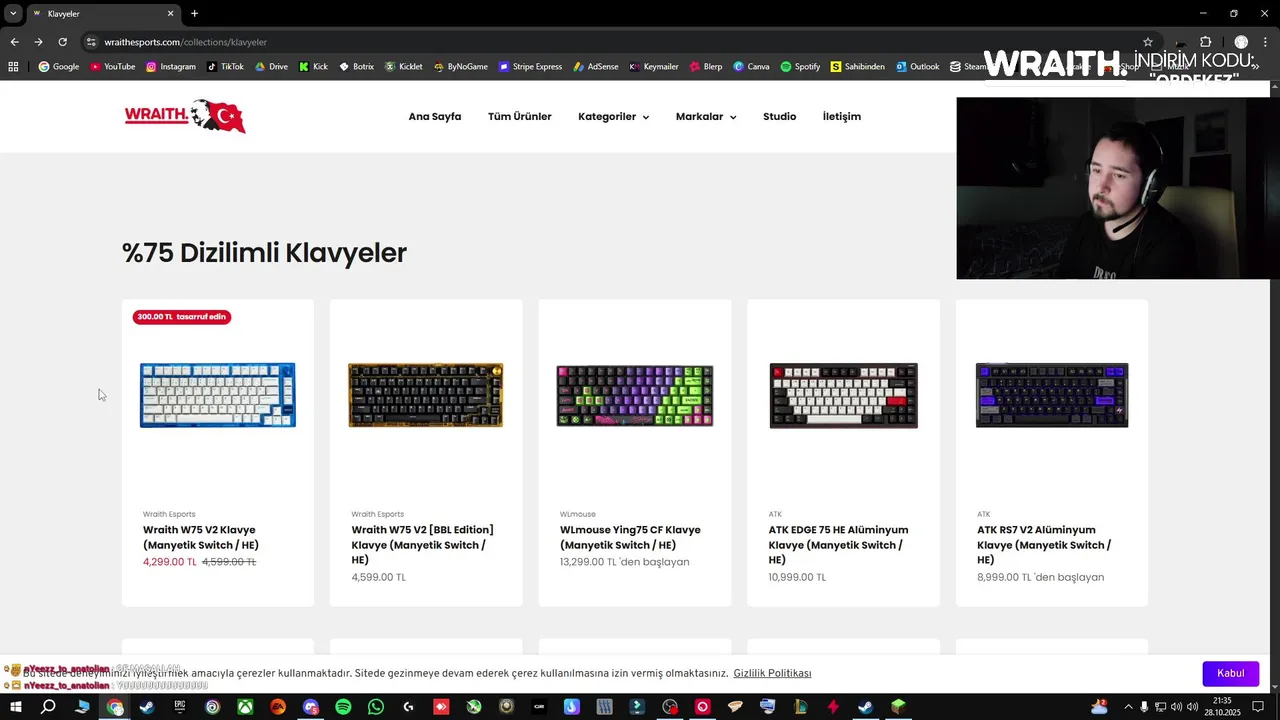This screenshot has width=1280, height=720.
Task: Click the blue Wraith W75 V2 keyboard image
Action: [x=218, y=395]
